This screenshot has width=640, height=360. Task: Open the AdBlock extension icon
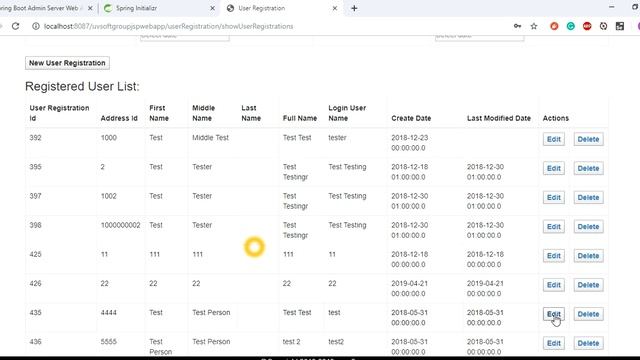point(587,26)
